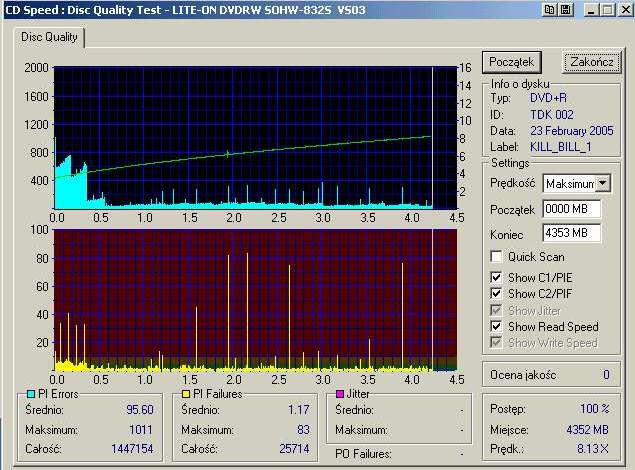
Task: Click the label value KILL_BILL_1
Action: click(x=560, y=147)
